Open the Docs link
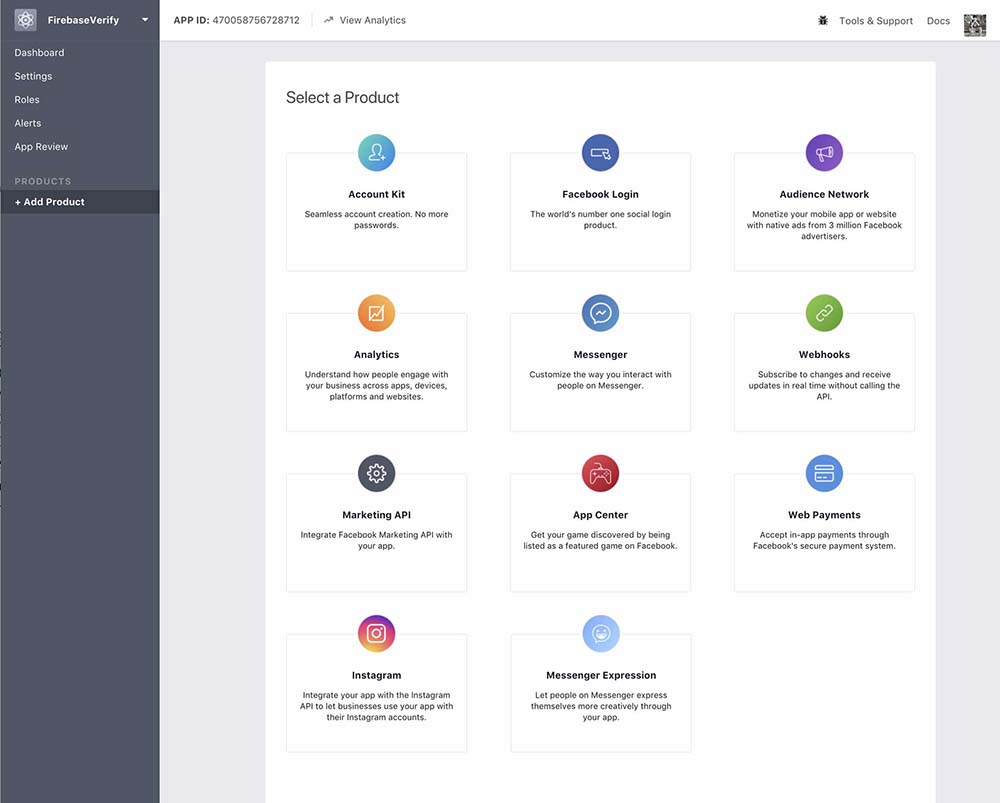The width and height of the screenshot is (1000, 803). coord(938,20)
